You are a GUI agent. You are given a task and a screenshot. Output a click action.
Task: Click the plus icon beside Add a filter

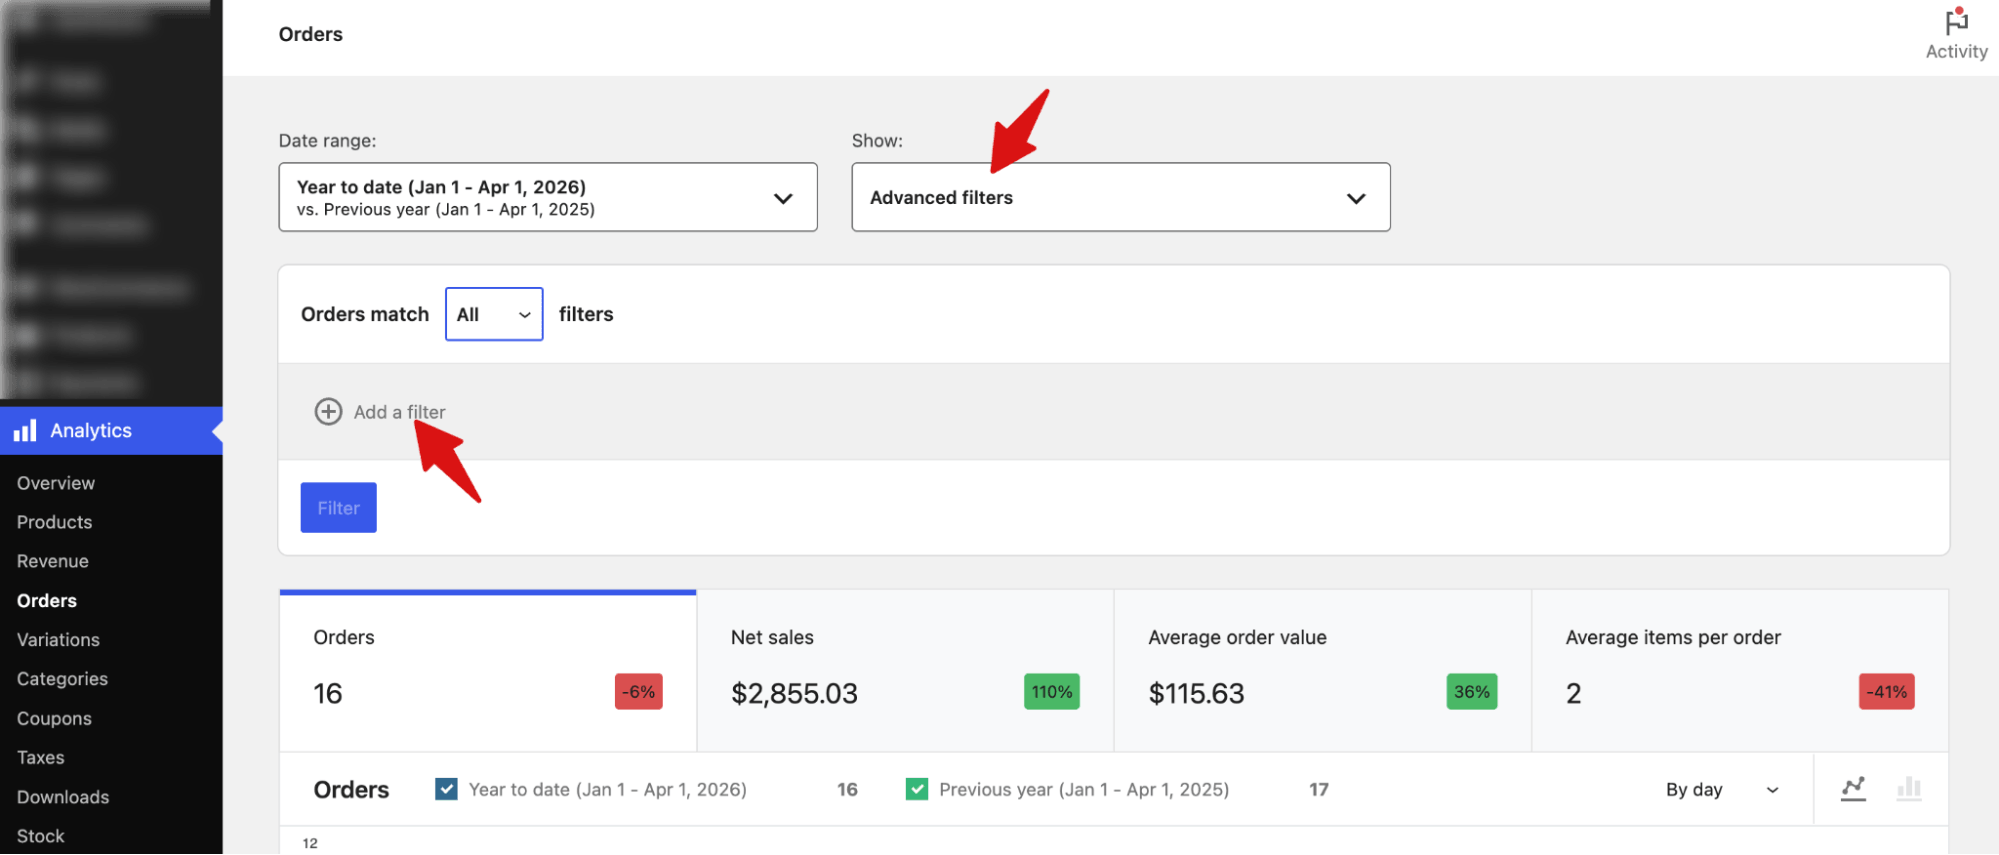[x=328, y=412]
